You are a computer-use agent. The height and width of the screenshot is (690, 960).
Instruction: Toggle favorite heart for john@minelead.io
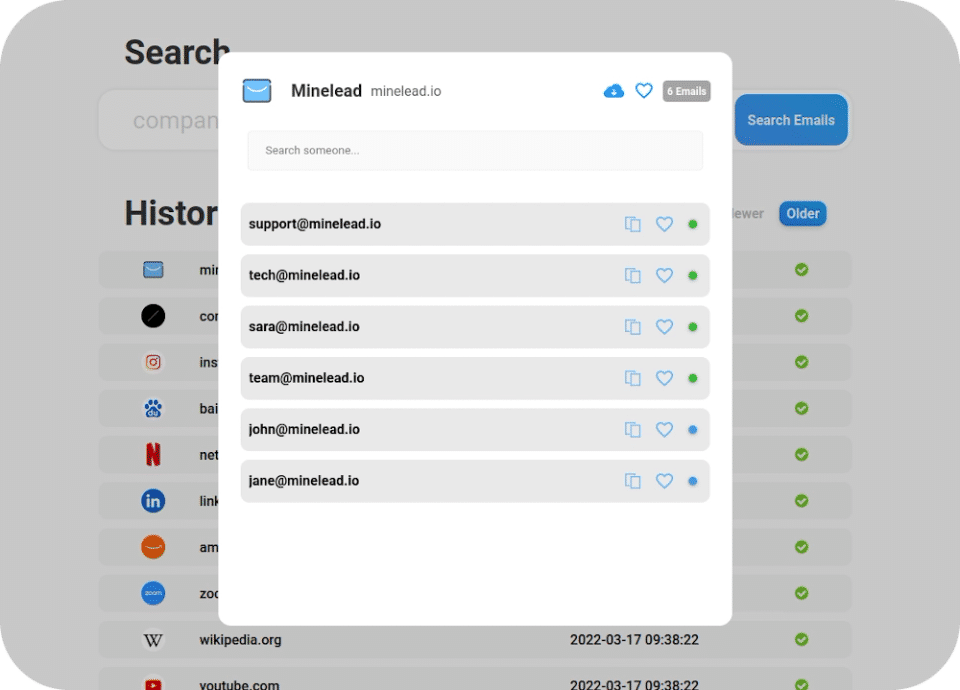click(x=664, y=430)
